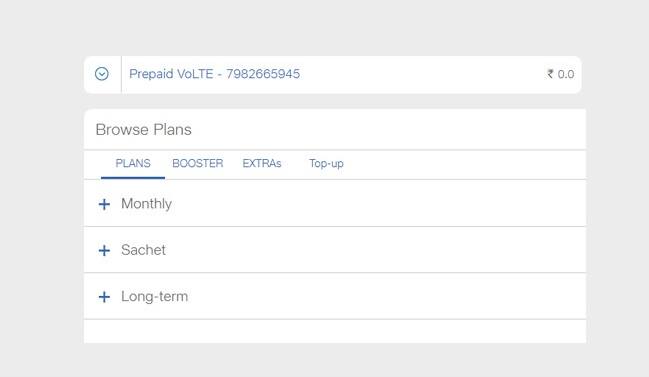Screen dimensions: 649x377
Task: Click empty space right of Top-up tab
Action: pyautogui.click(x=464, y=164)
